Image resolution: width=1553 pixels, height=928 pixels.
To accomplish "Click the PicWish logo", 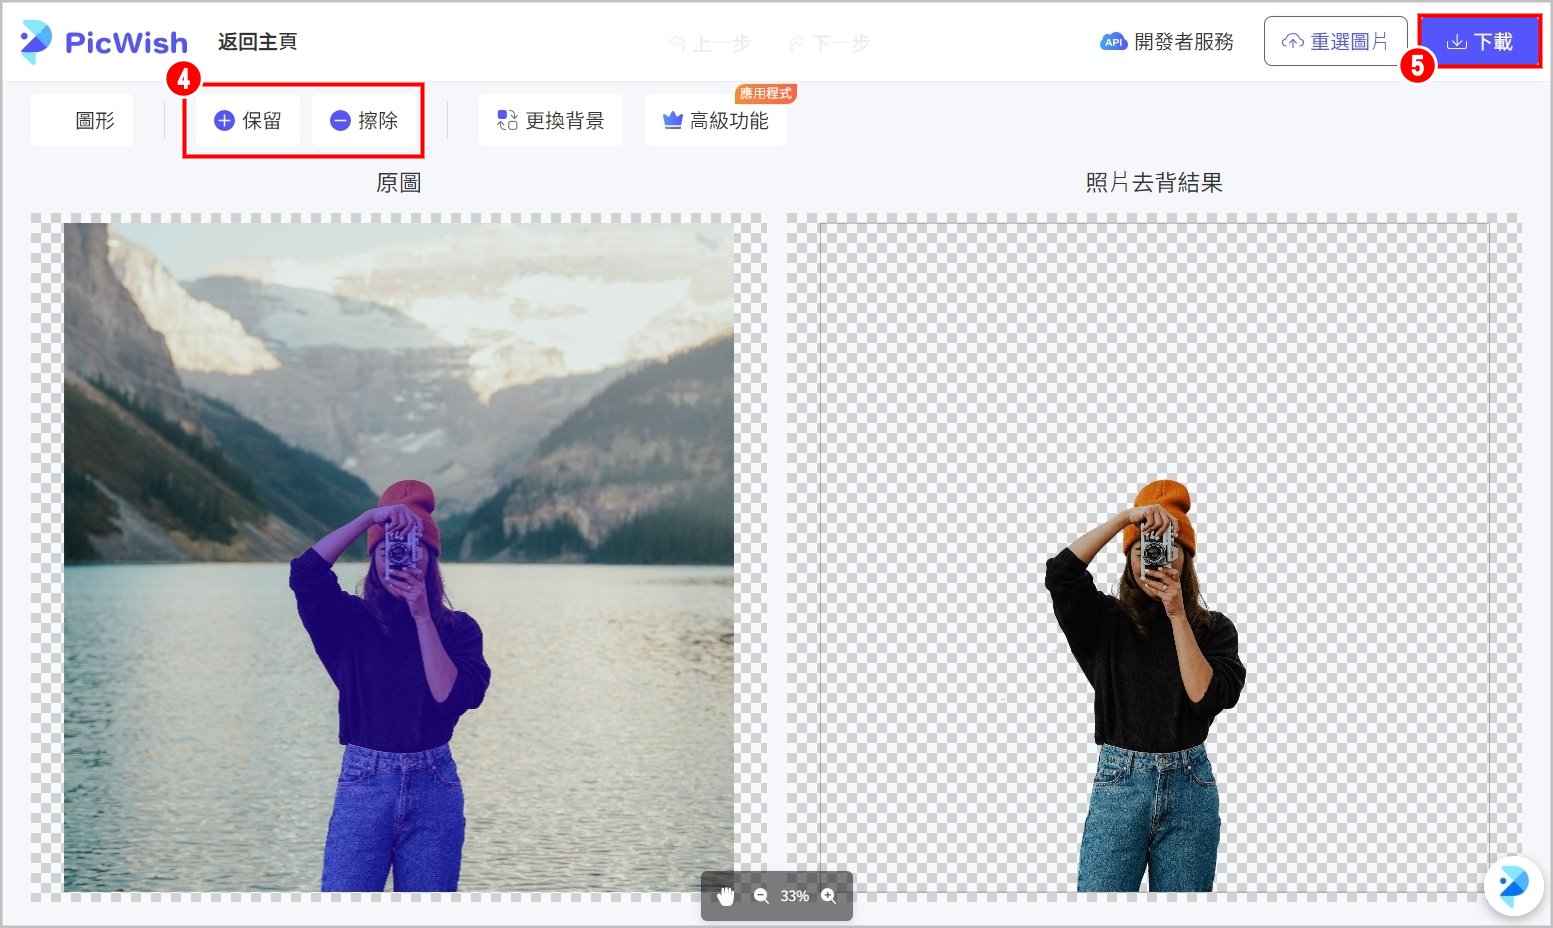I will [104, 42].
